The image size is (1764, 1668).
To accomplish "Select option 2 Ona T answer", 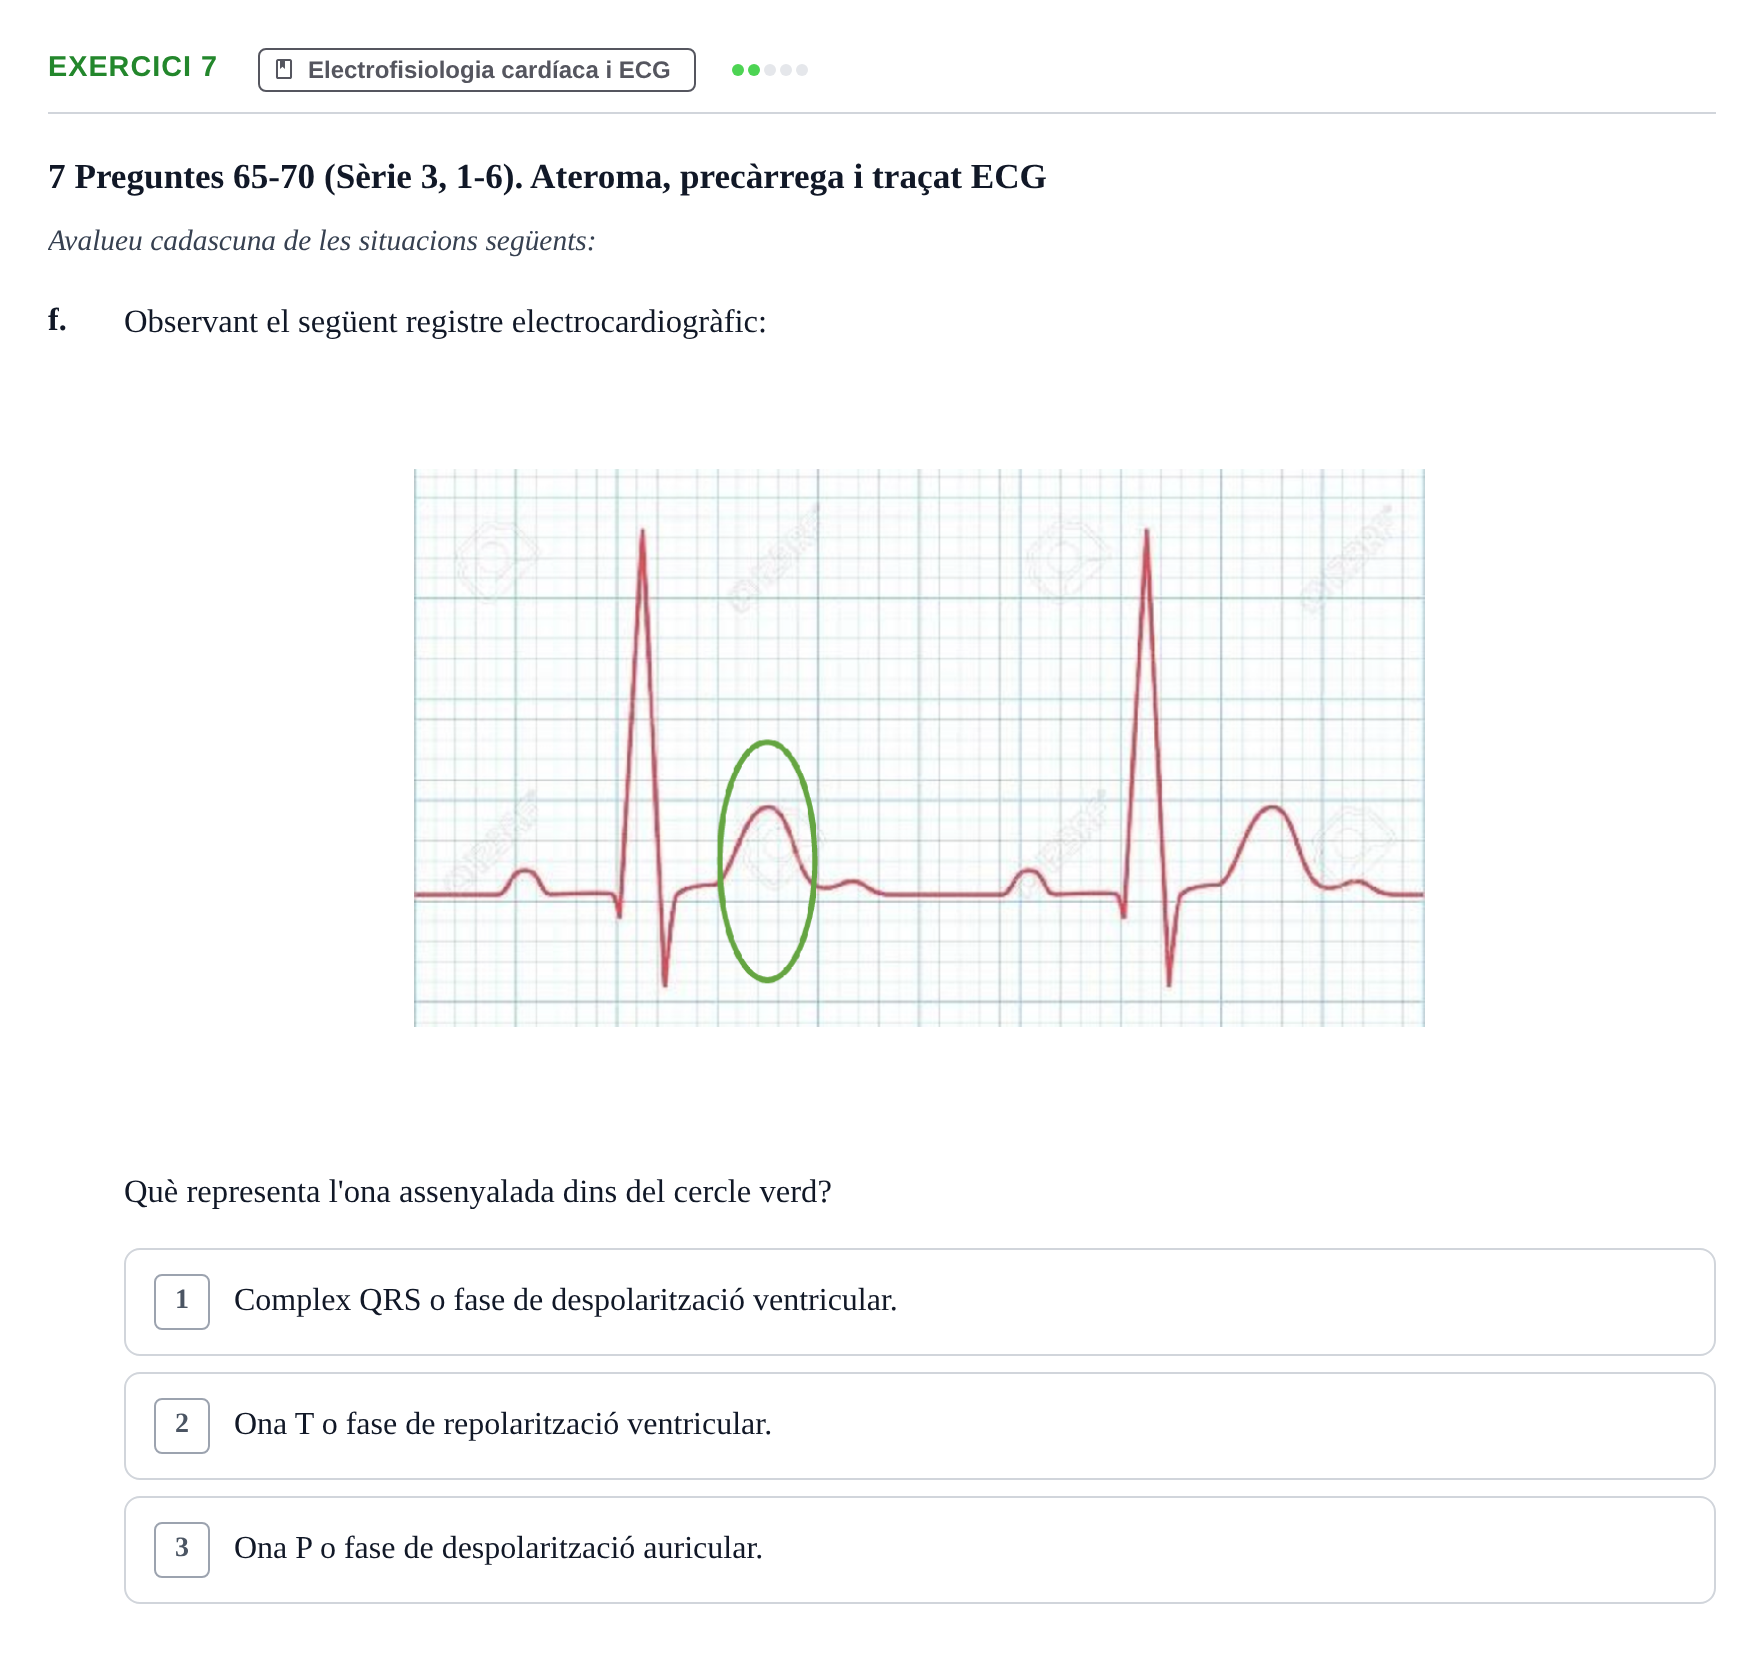I will pyautogui.click(x=920, y=1426).
